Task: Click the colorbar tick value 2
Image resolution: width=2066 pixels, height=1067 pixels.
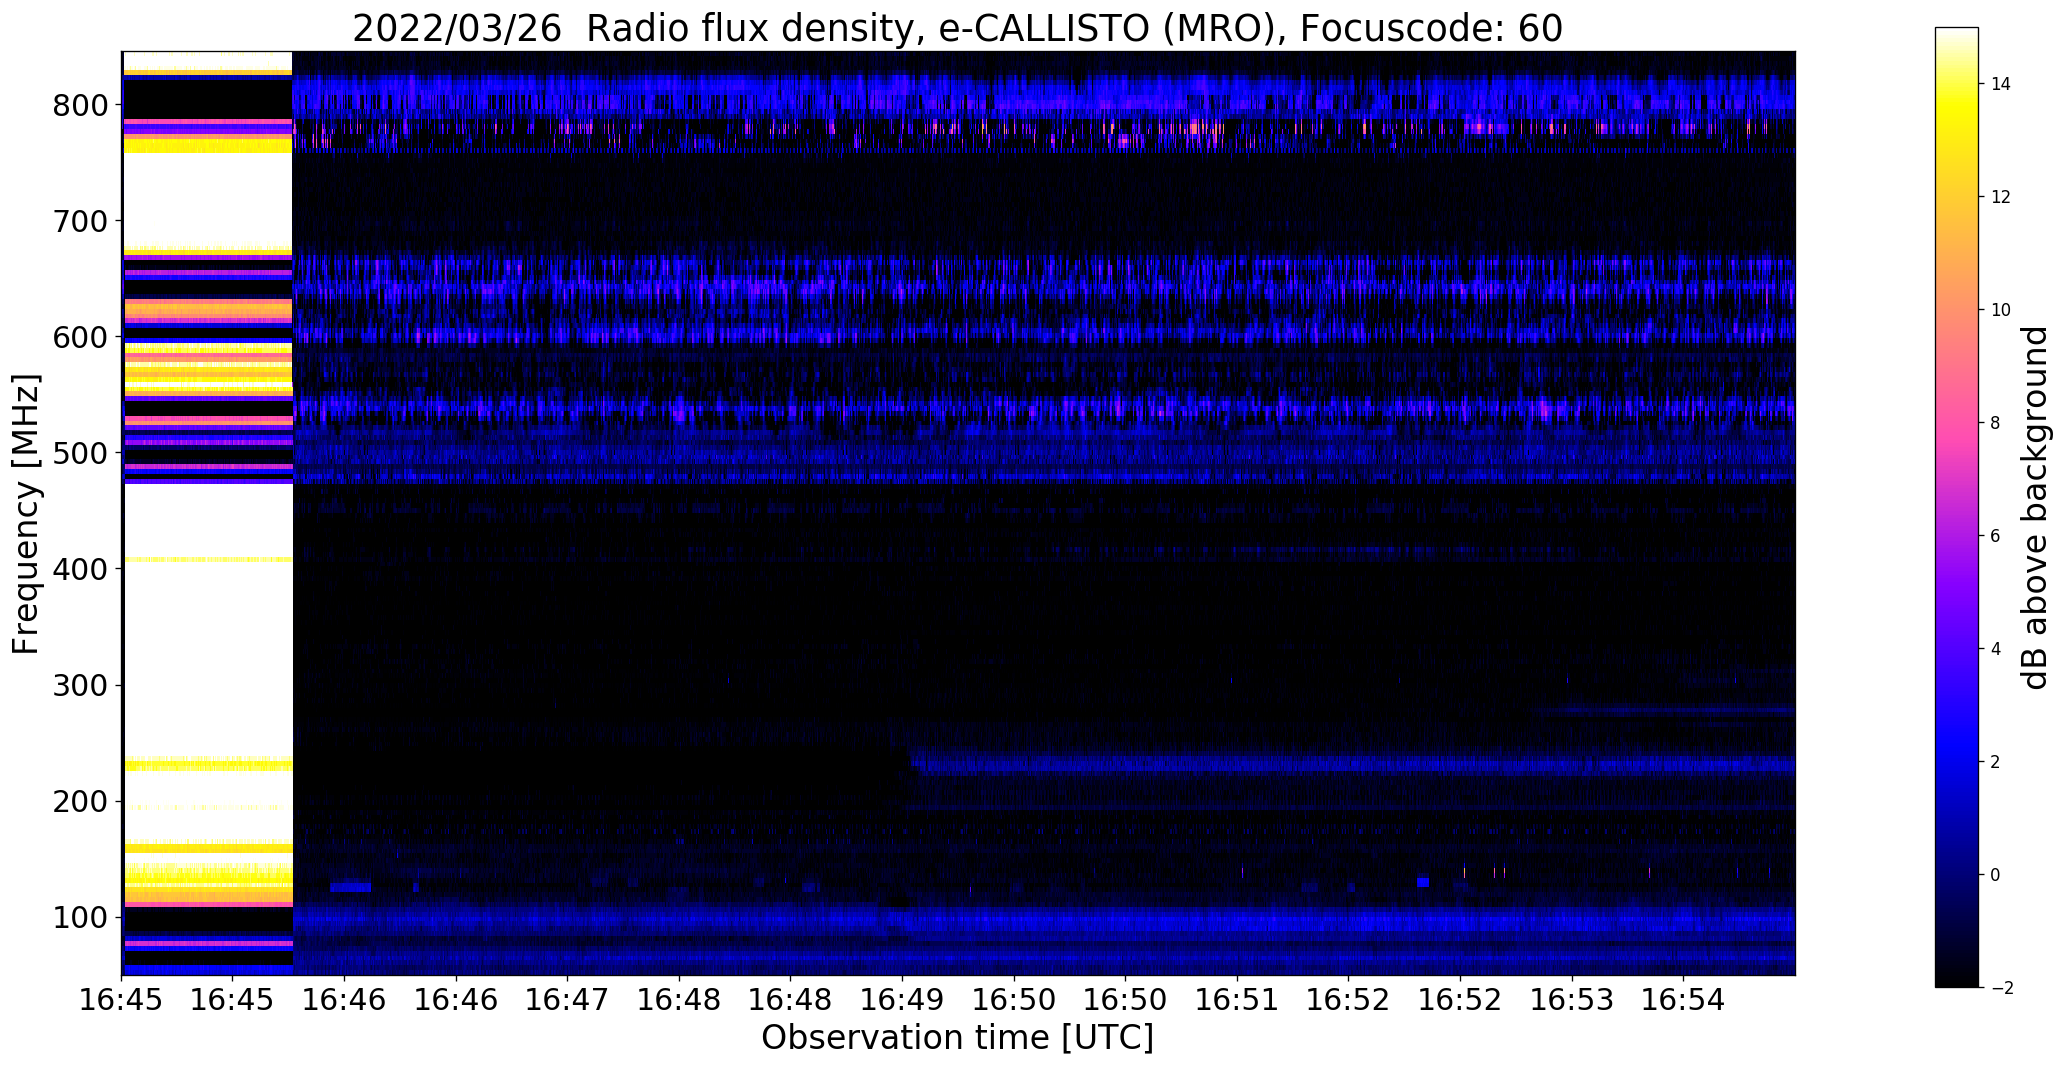Action: (1996, 762)
